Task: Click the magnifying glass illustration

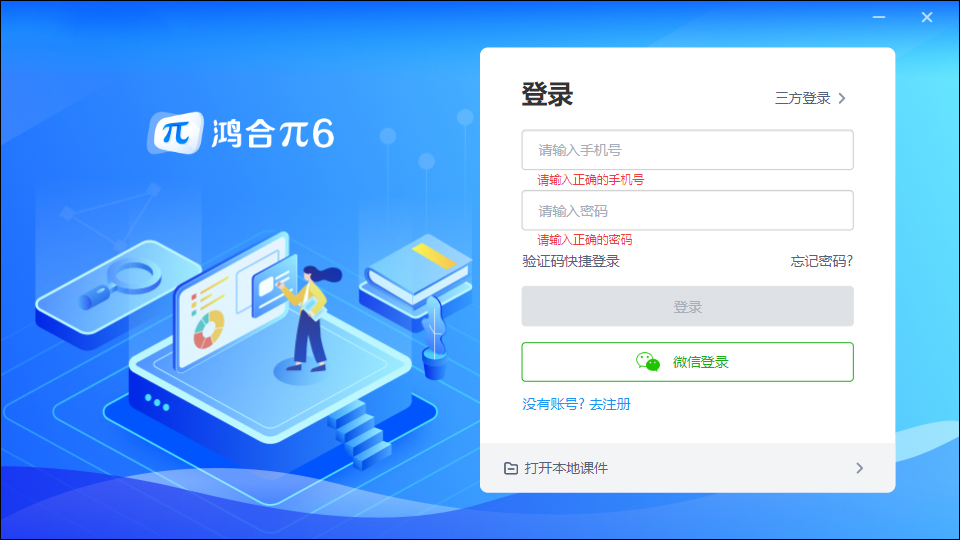Action: pyautogui.click(x=120, y=283)
